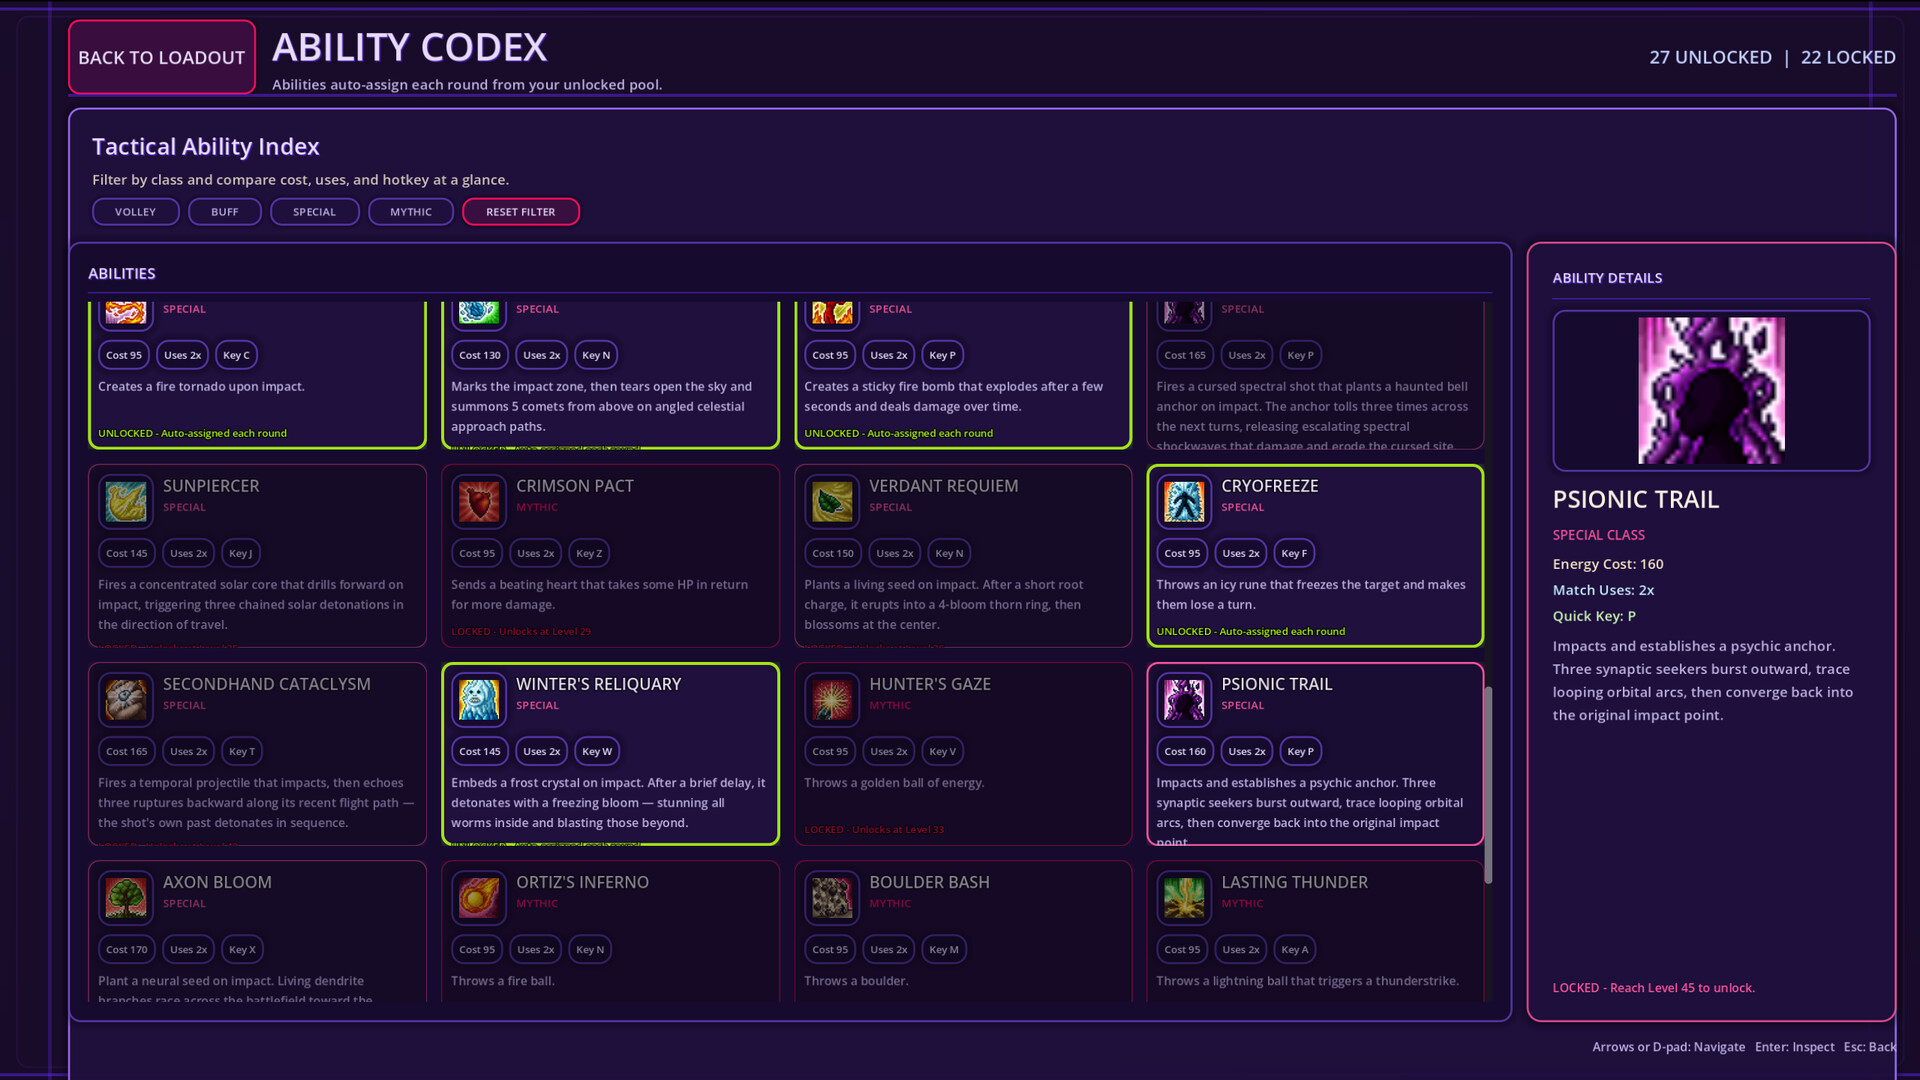
Task: Click the Sunpiercer ability icon
Action: click(126, 501)
